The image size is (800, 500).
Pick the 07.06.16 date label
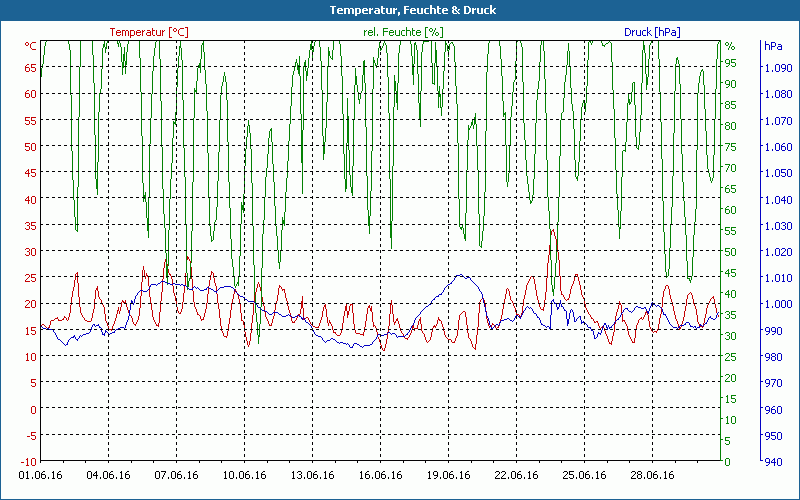pos(177,475)
